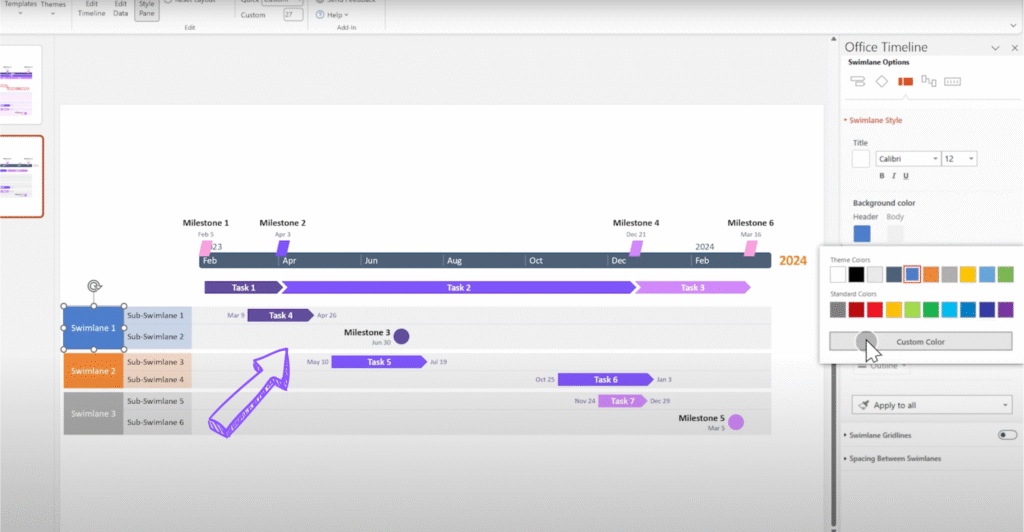
Task: Click the Milestone 5 circle marker
Action: tap(736, 422)
